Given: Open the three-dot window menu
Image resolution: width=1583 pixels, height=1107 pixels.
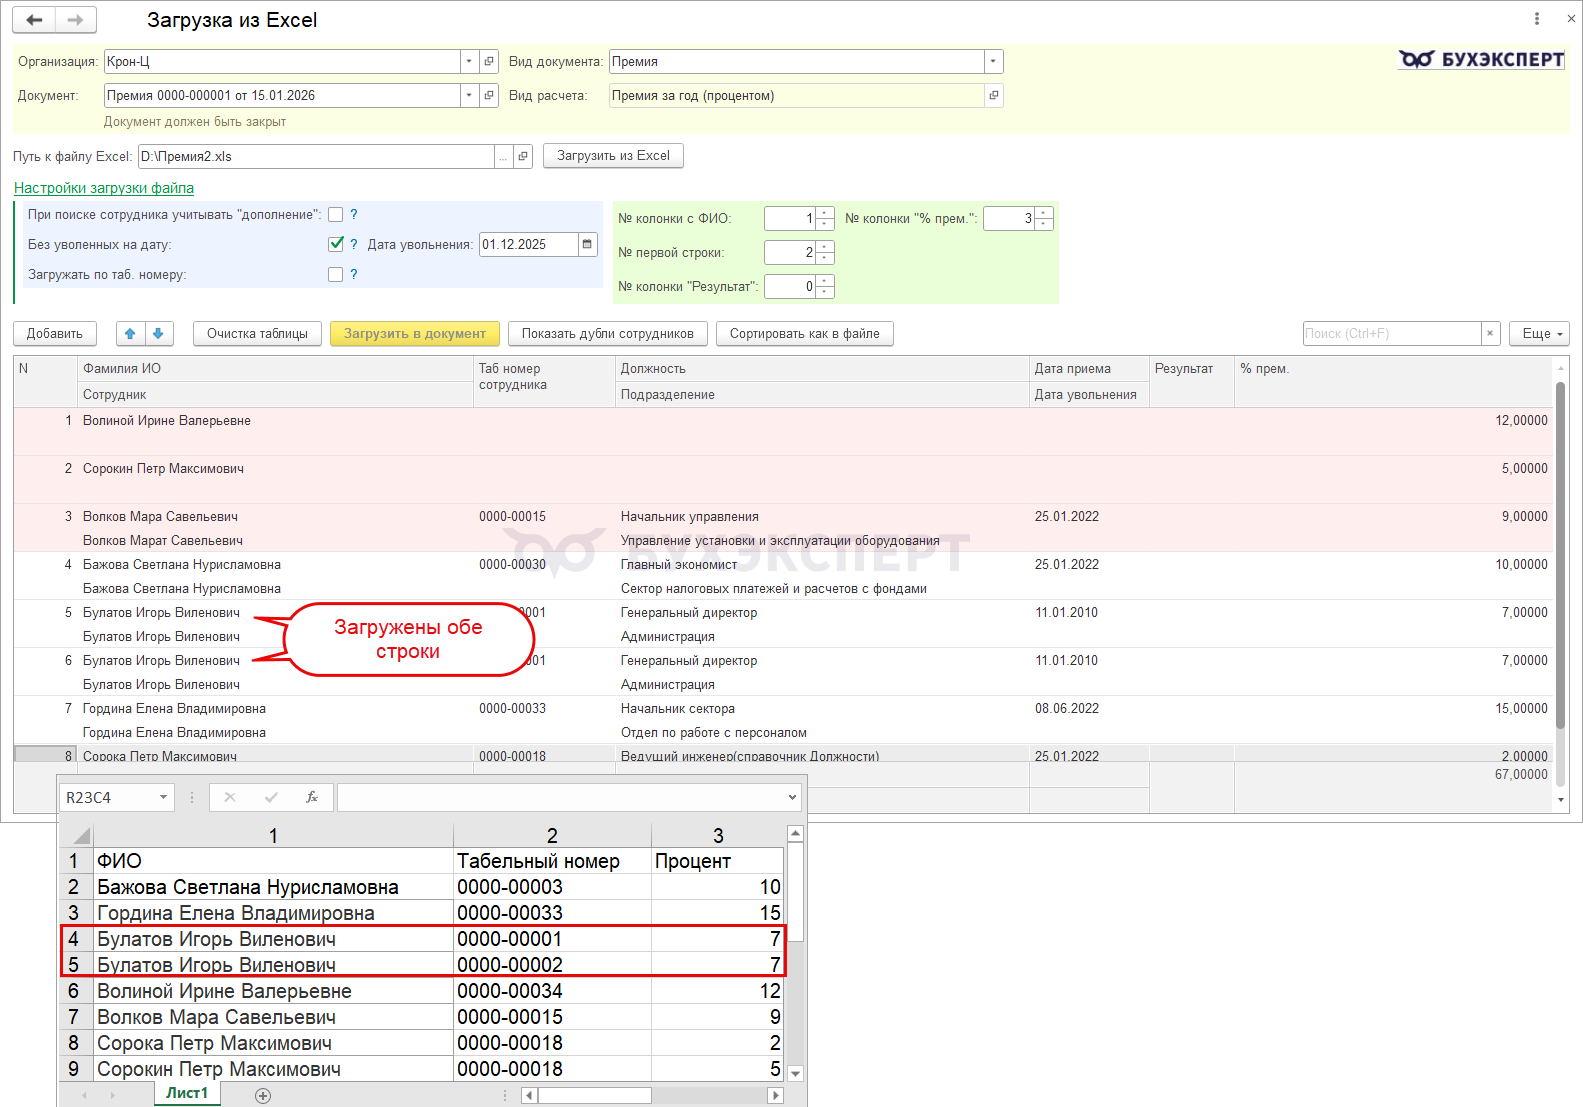Looking at the screenshot, I should 1537,19.
